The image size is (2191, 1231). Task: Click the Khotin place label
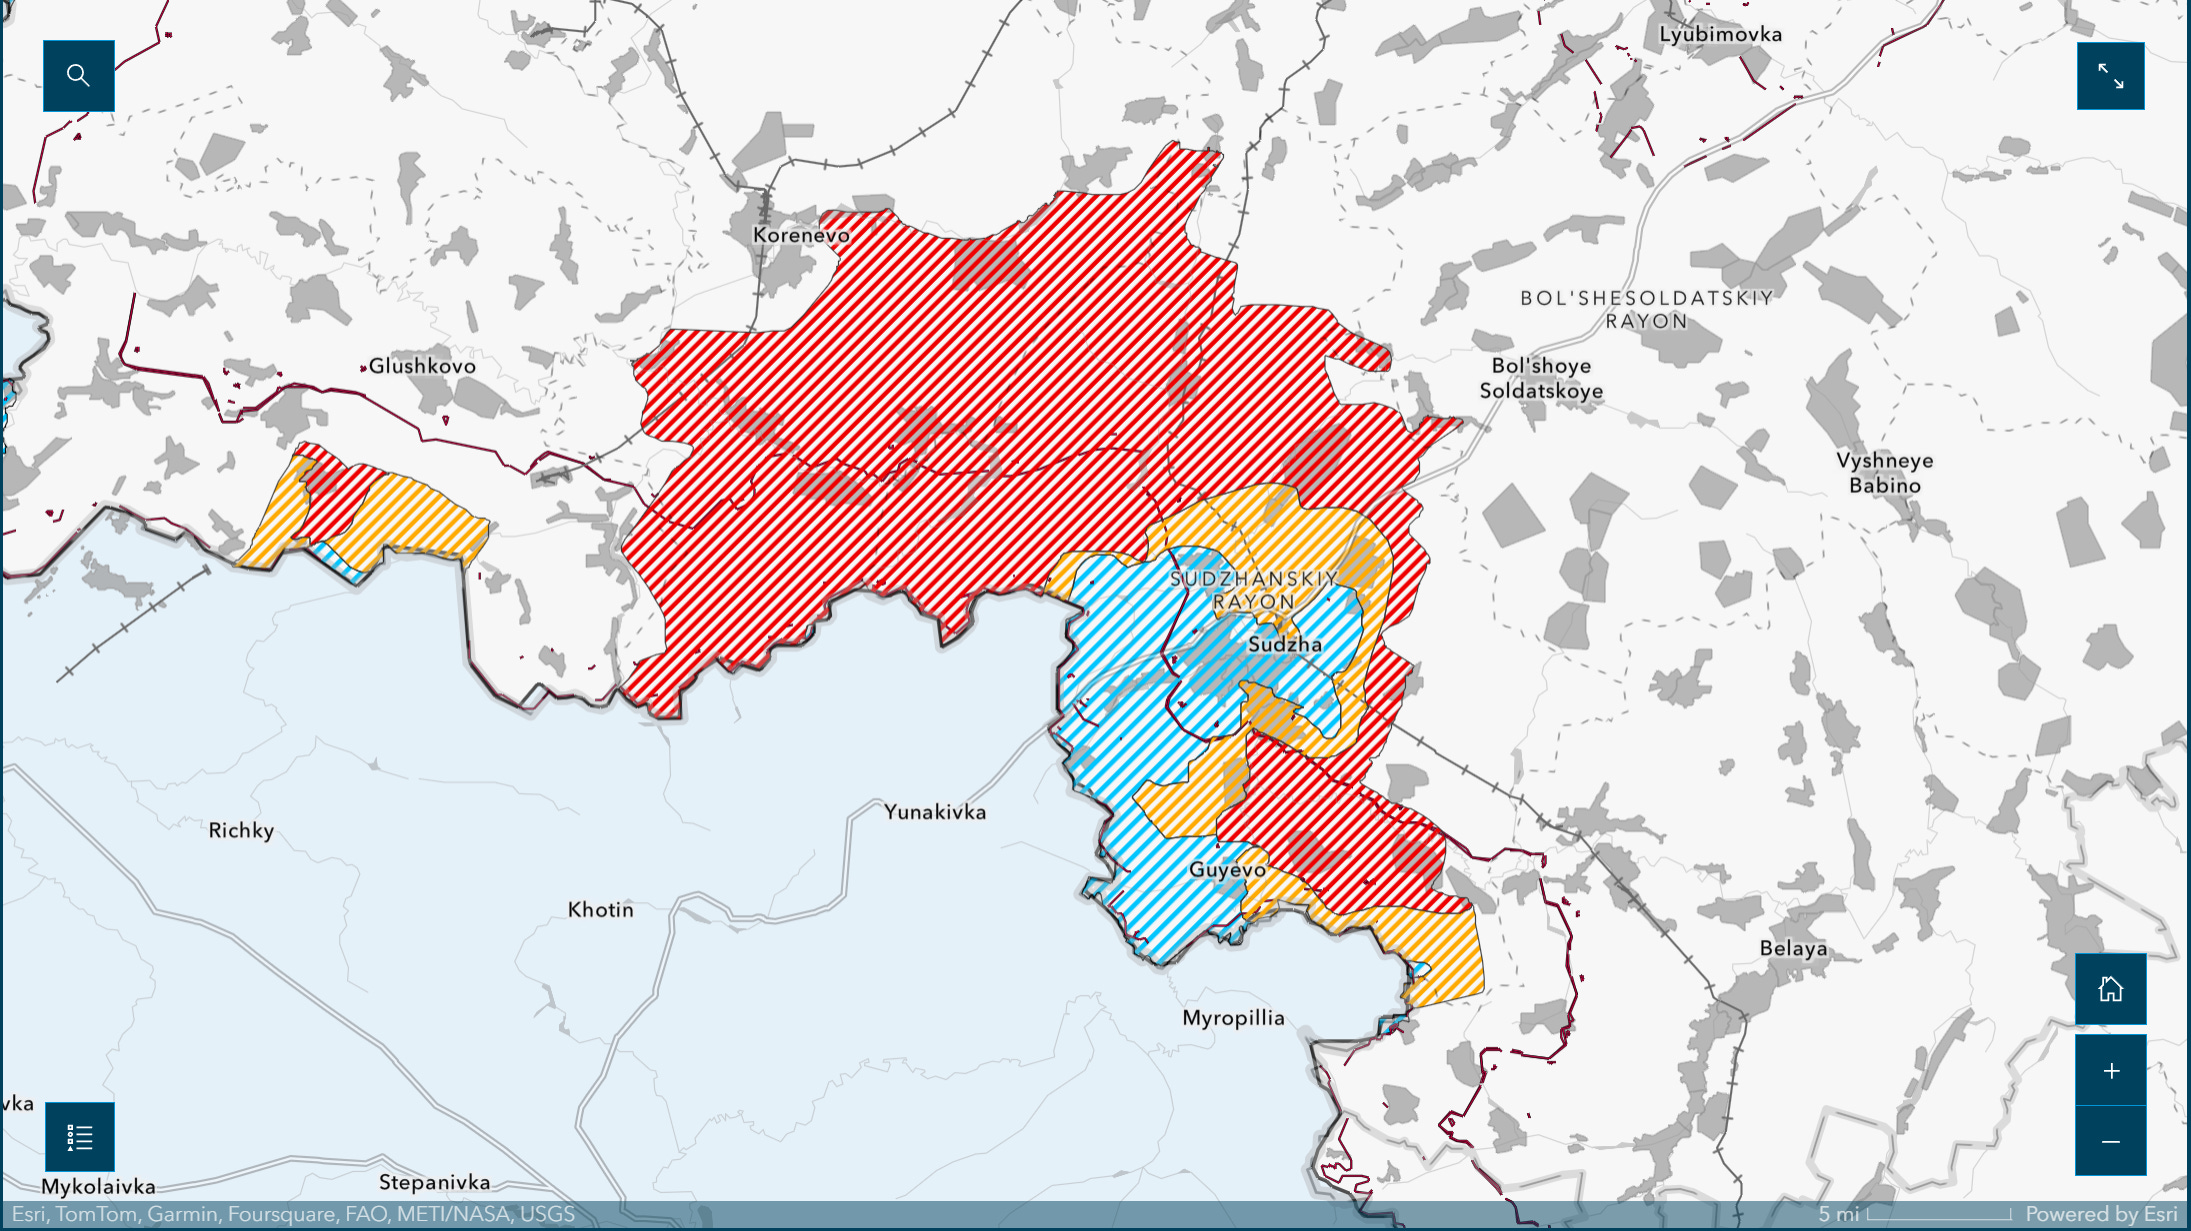click(600, 910)
